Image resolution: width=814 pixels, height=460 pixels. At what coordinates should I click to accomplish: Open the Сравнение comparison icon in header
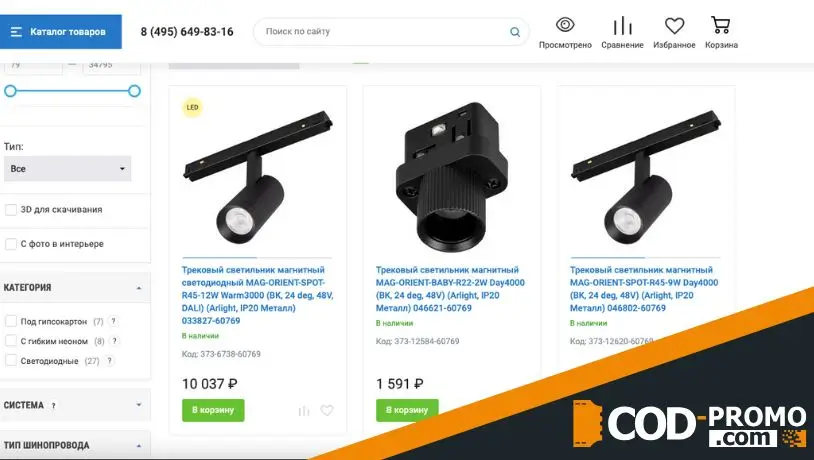click(x=622, y=25)
